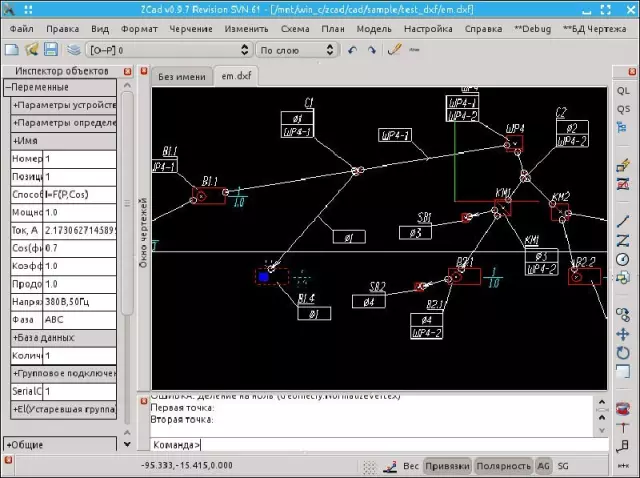
Task: Click the Redo arrow in toolbar
Action: click(x=372, y=49)
